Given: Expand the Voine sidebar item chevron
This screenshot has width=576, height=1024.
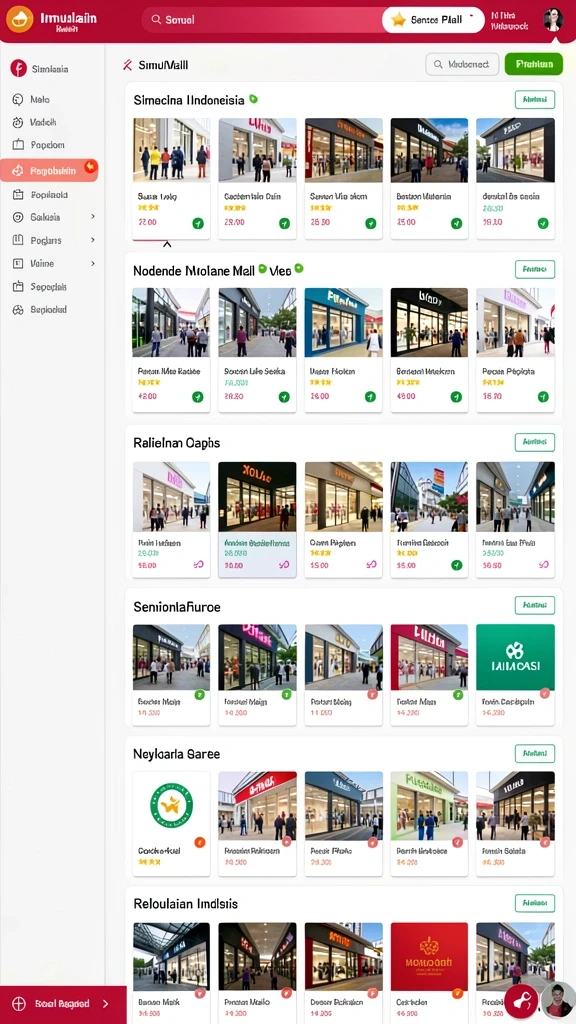Looking at the screenshot, I should click(x=93, y=263).
